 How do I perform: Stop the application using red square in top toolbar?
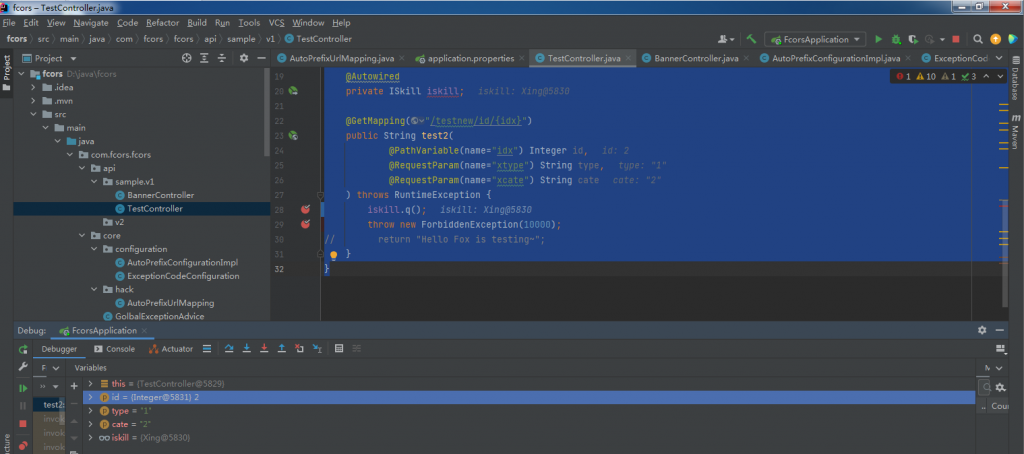(x=956, y=39)
